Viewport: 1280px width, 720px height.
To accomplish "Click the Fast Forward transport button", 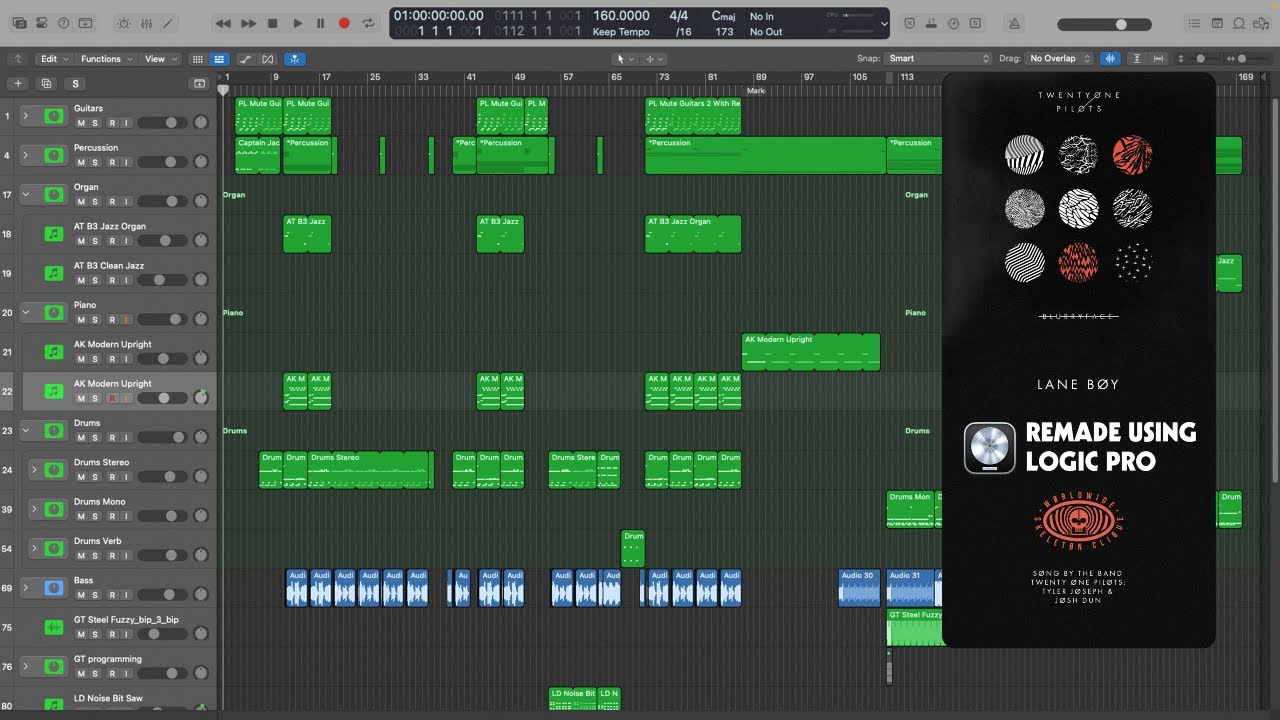I will coord(248,23).
